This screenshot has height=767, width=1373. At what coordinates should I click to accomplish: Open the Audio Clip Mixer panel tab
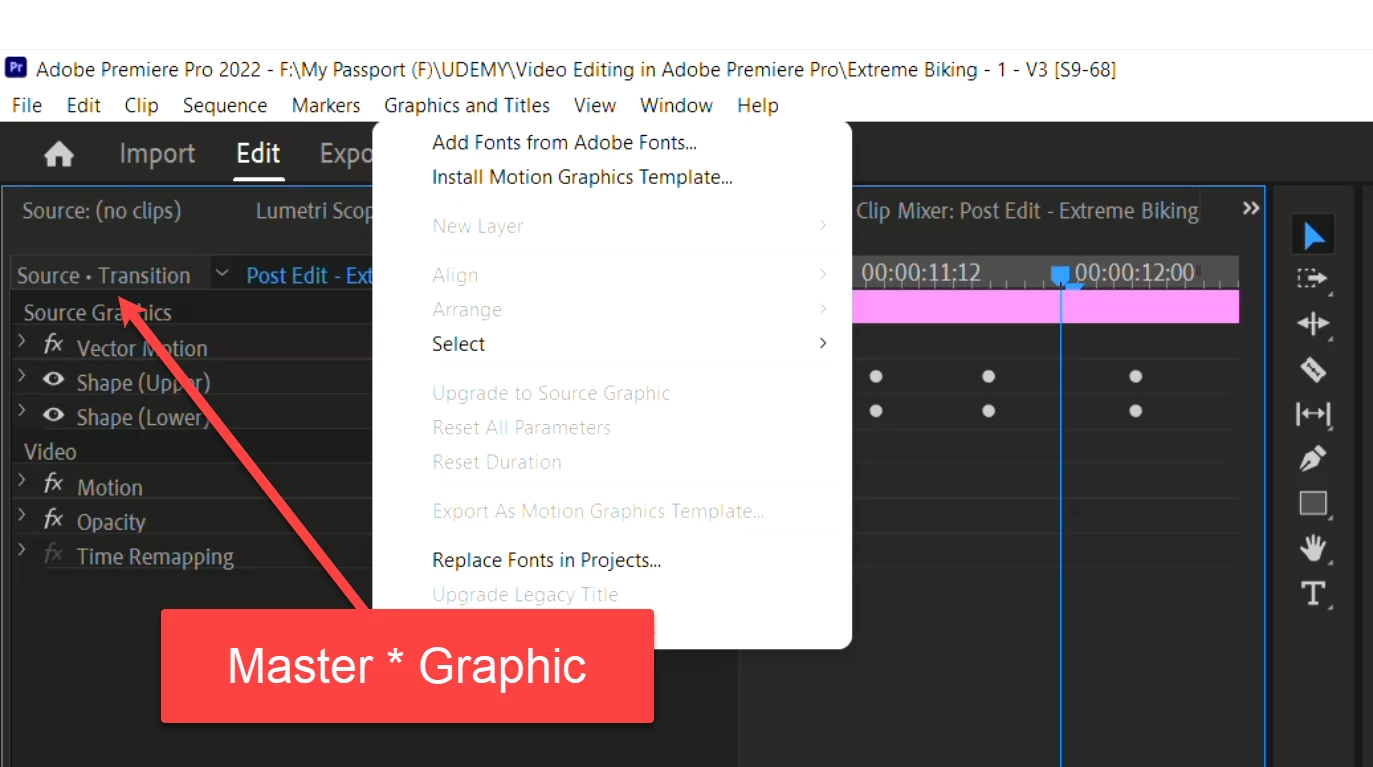(1027, 211)
